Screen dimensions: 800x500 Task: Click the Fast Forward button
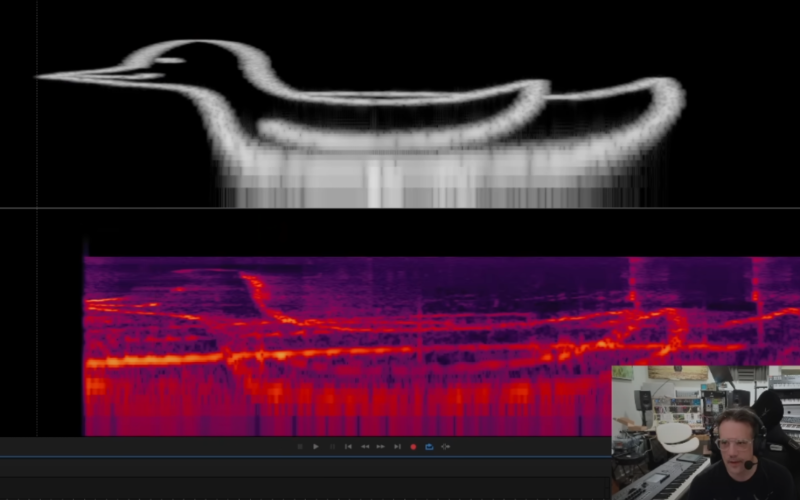(381, 446)
